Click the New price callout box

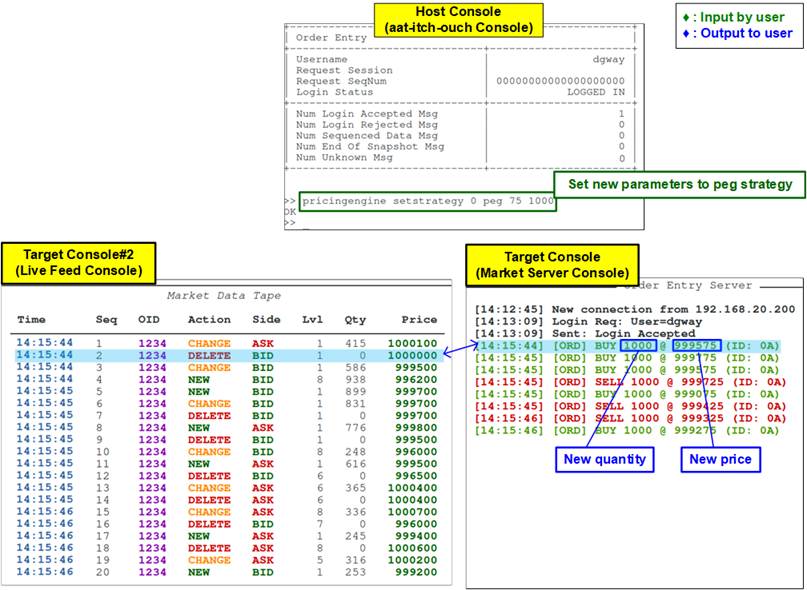tap(715, 459)
